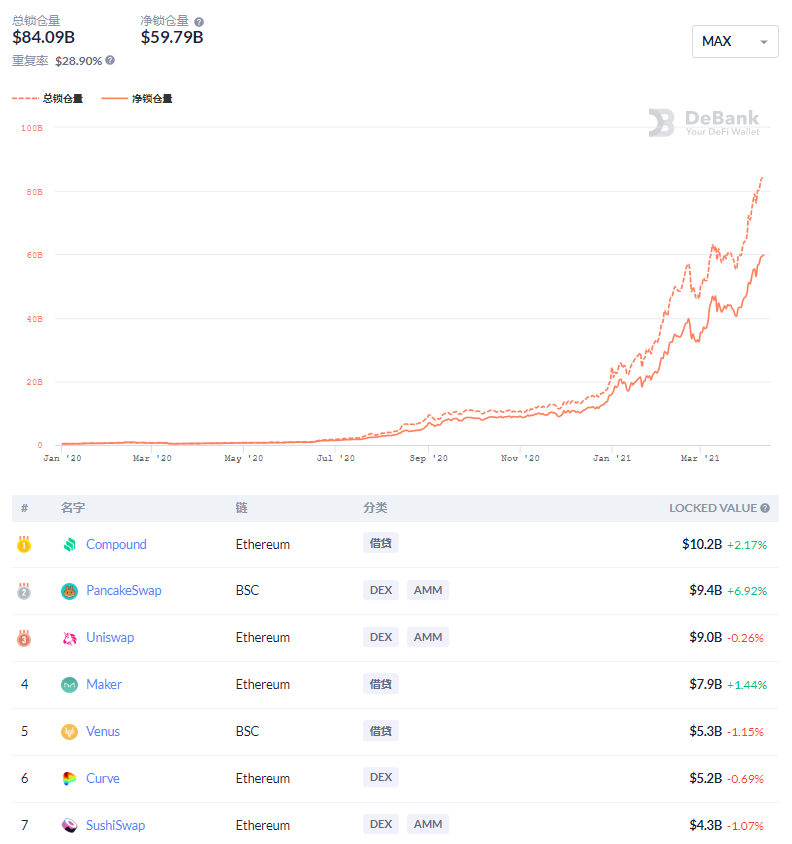
Task: Click the Curve logo icon
Action: 69,779
